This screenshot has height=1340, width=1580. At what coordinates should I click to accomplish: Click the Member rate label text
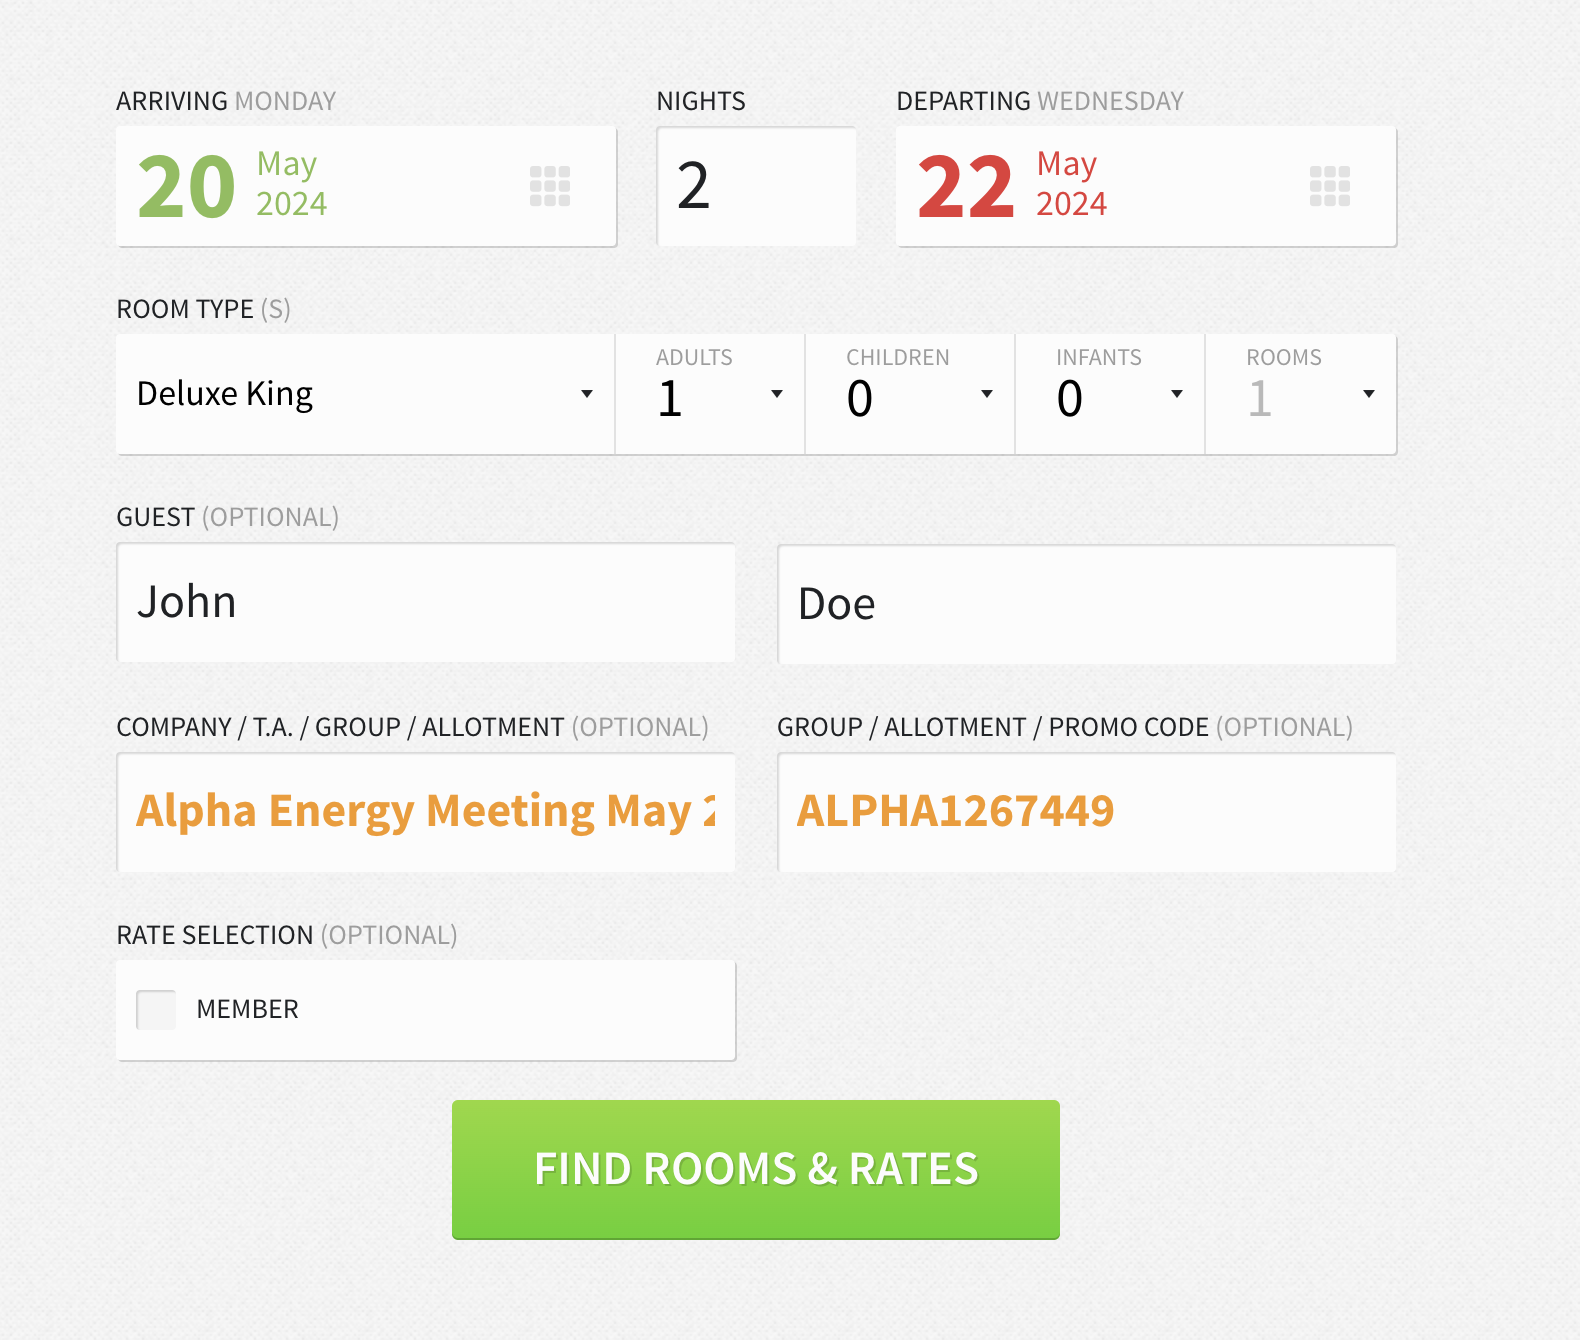coord(247,1010)
